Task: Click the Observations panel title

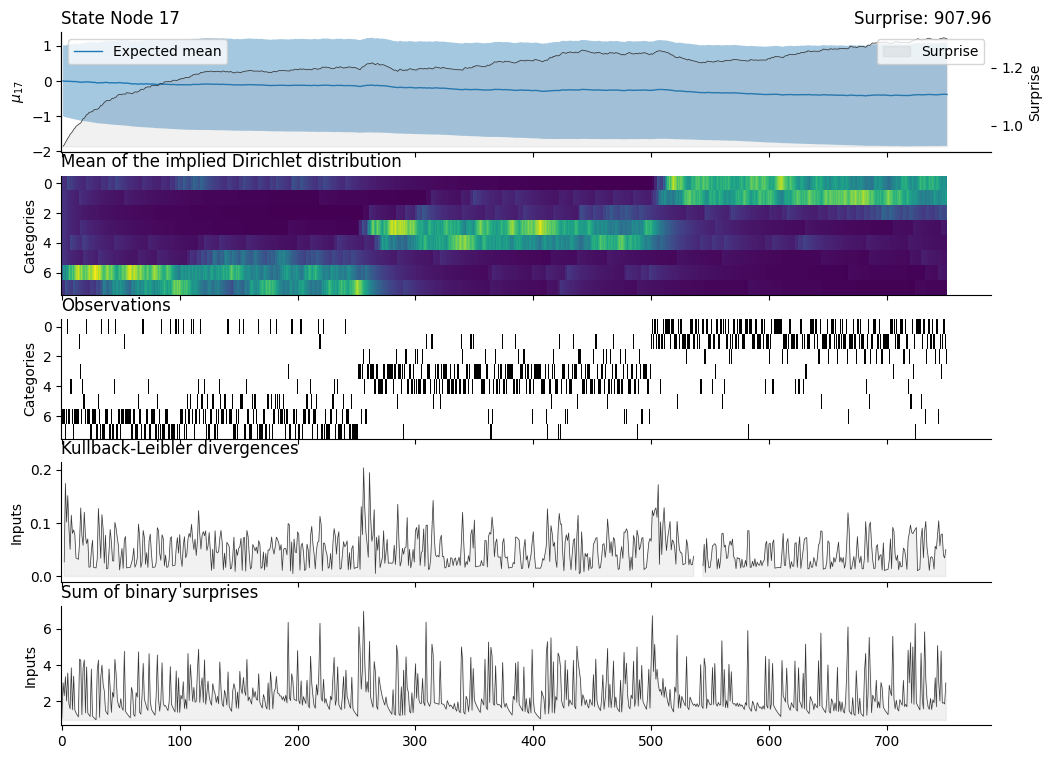Action: [116, 305]
